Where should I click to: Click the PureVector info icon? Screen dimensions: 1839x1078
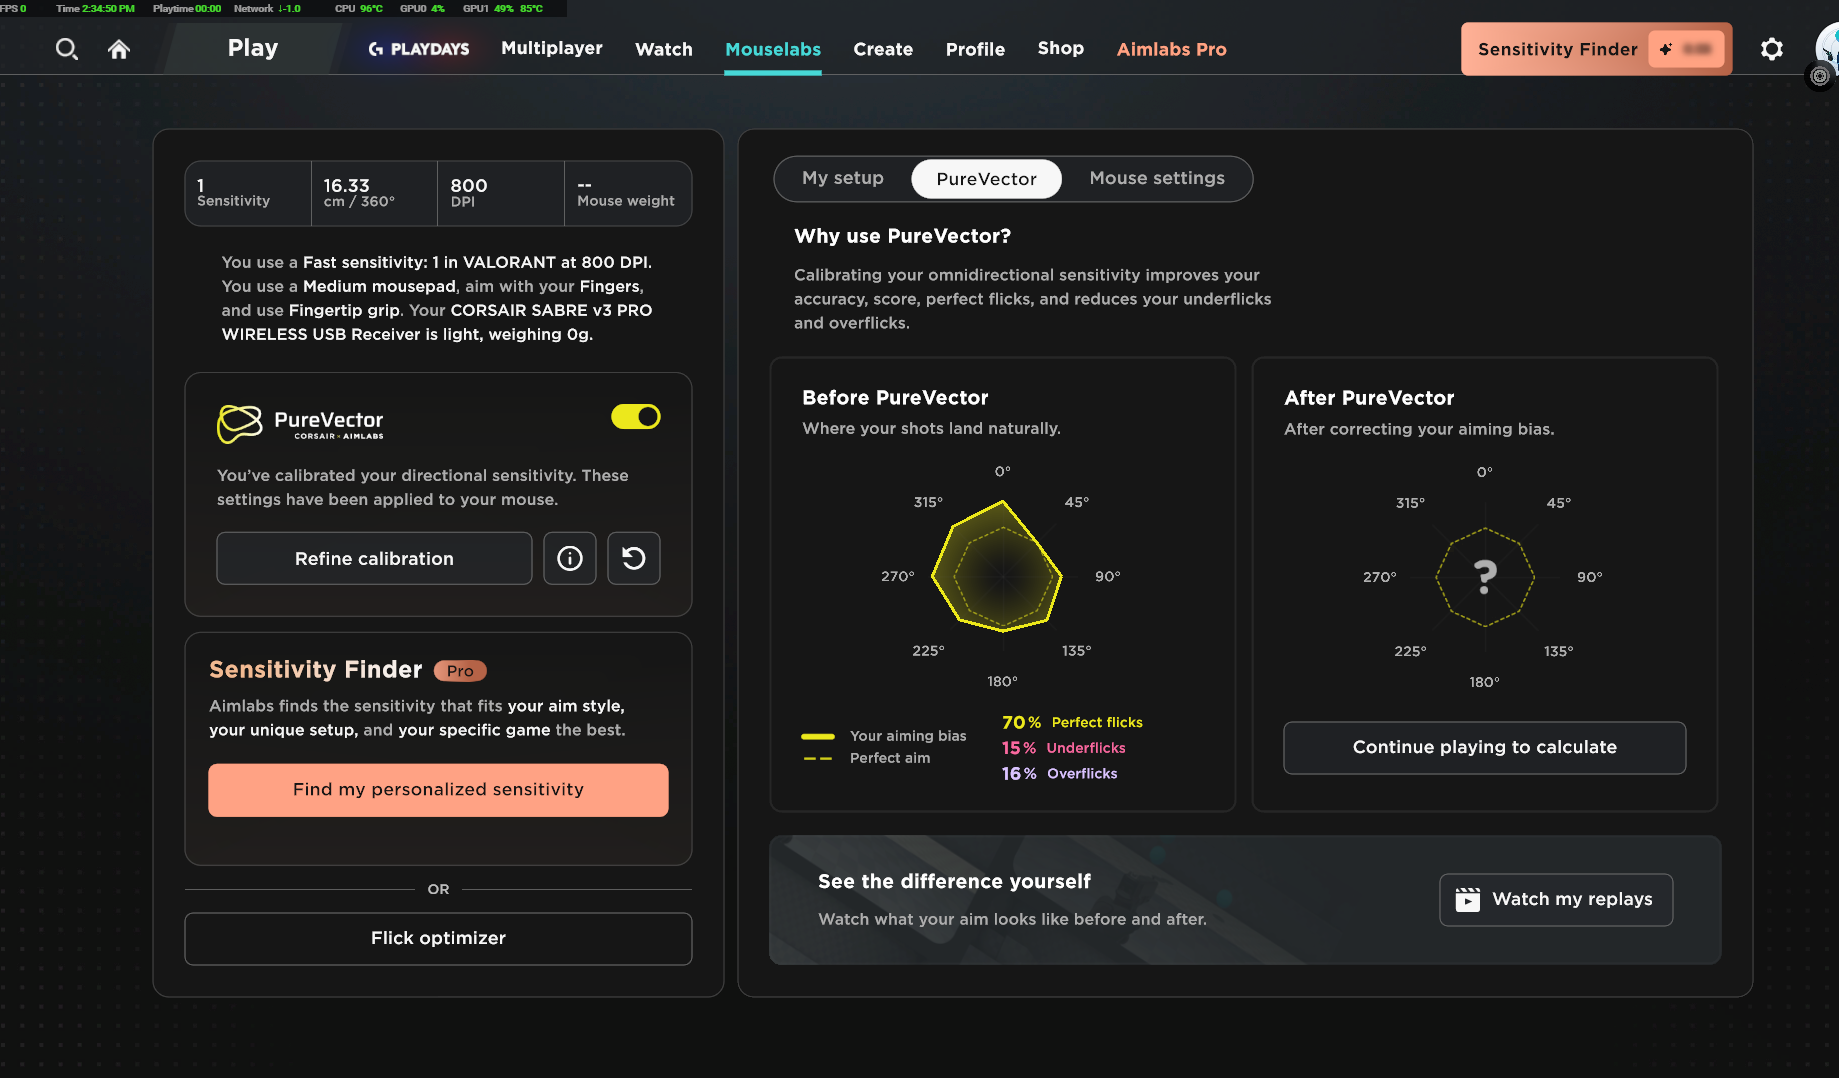(x=570, y=558)
